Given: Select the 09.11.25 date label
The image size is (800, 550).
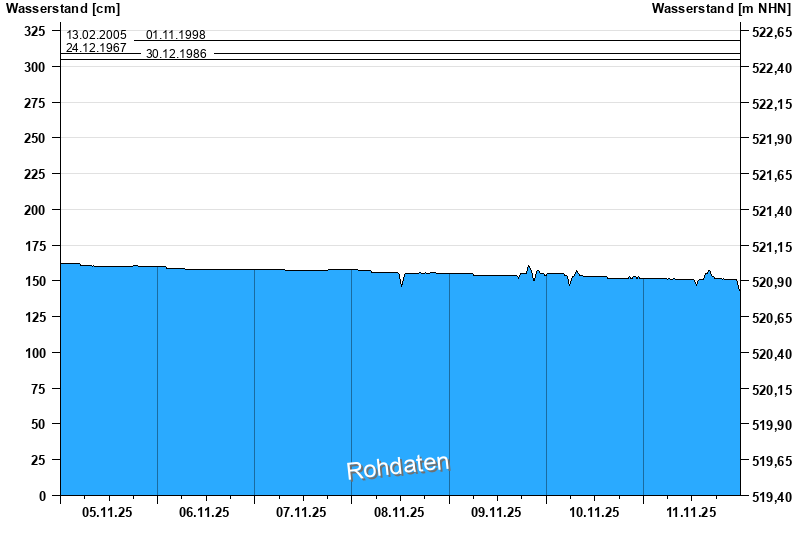Looking at the screenshot, I should tap(496, 512).
